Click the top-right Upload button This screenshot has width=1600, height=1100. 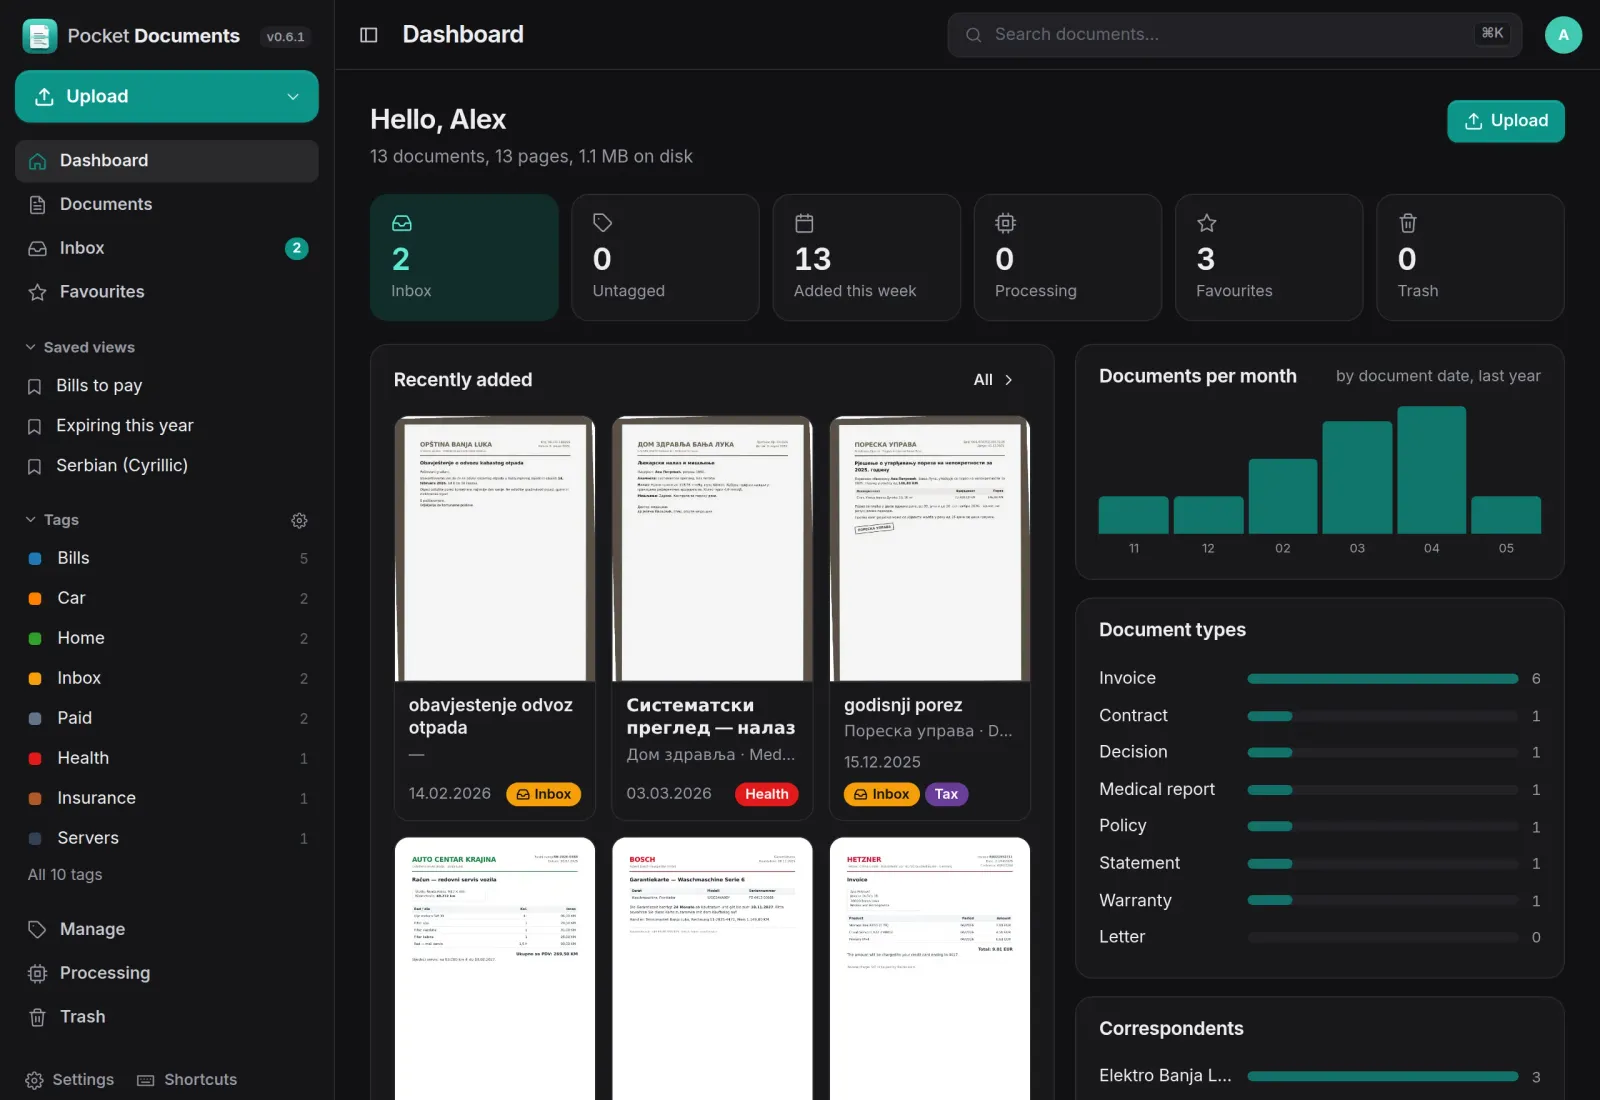1505,121
